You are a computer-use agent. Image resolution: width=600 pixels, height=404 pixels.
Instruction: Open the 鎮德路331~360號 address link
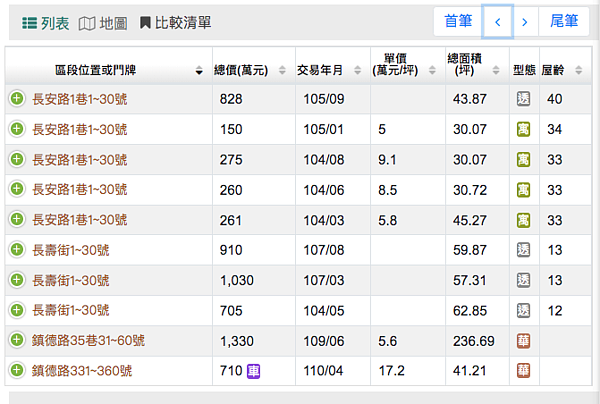click(x=82, y=371)
